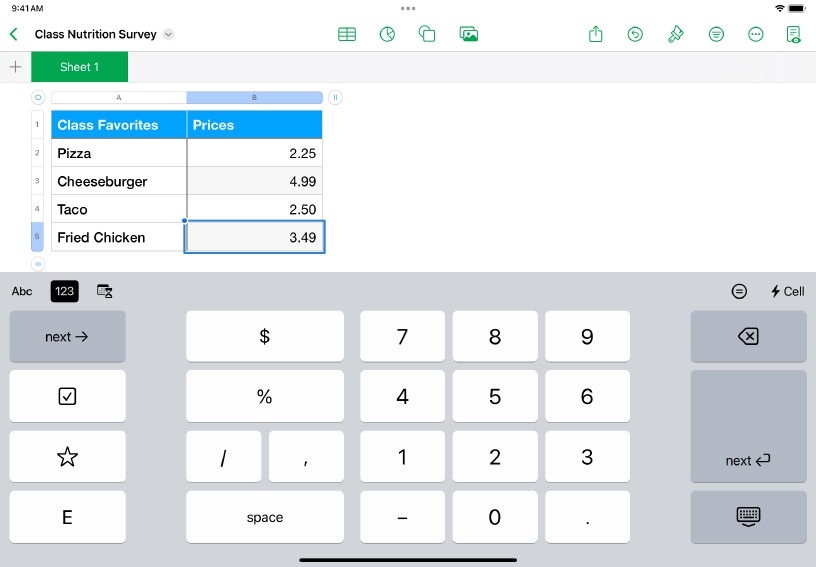Select the Sheet 1 tab
This screenshot has height=567, width=816.
click(80, 67)
